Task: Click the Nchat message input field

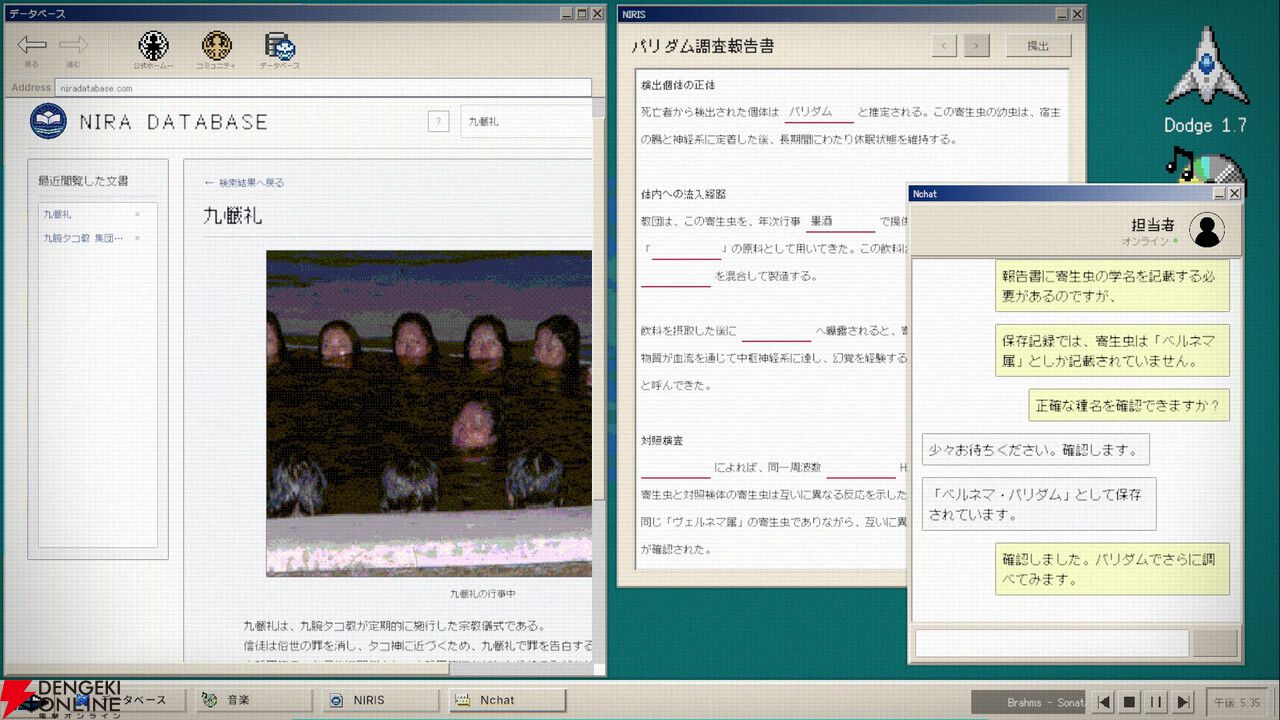Action: [1052, 643]
